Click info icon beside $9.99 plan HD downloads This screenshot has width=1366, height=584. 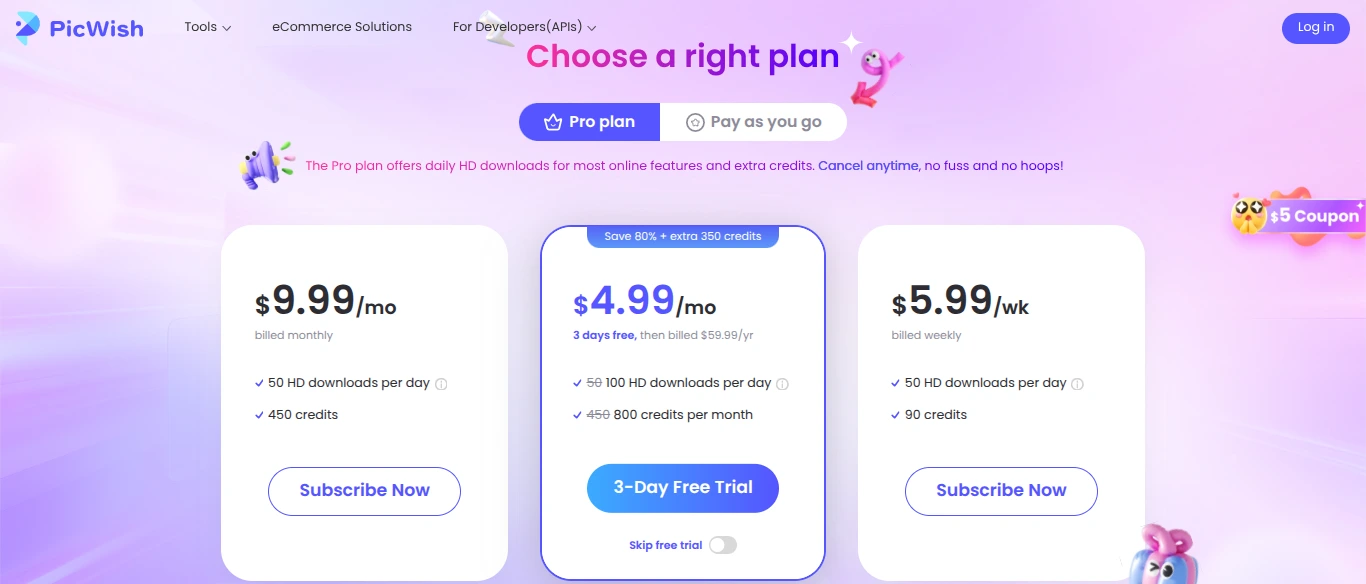point(441,384)
